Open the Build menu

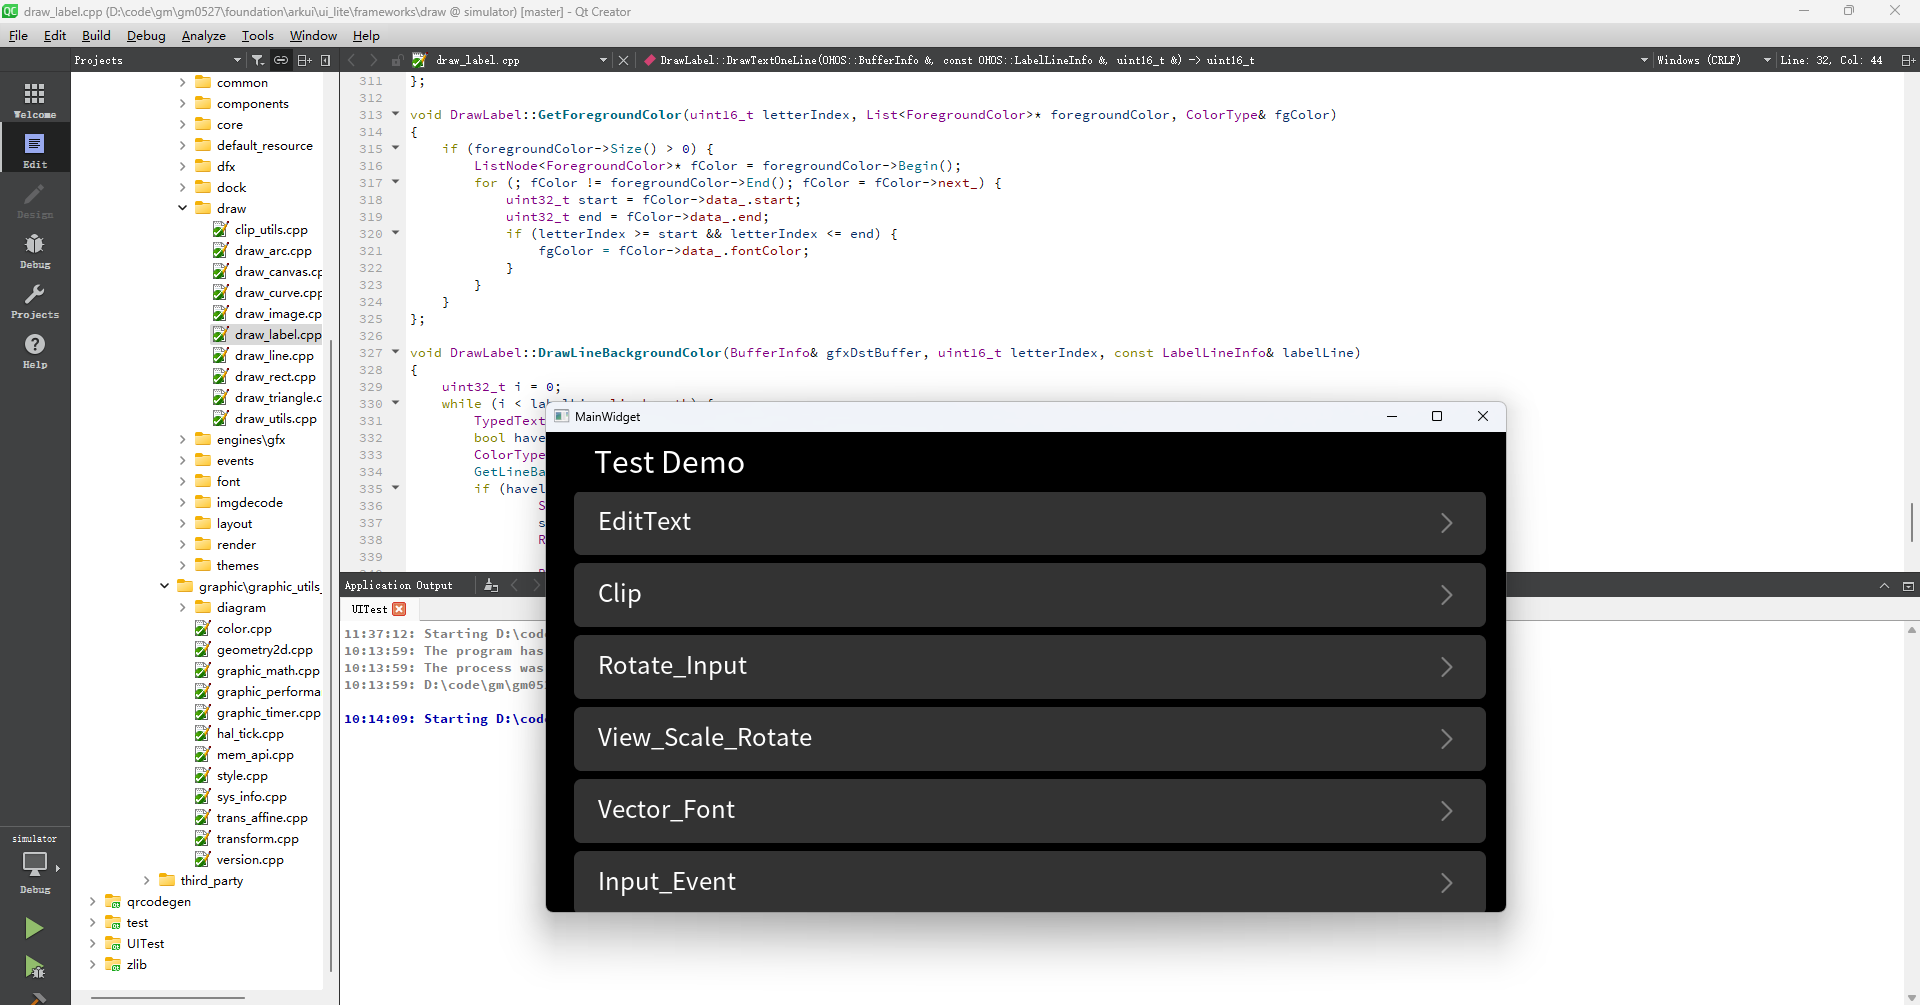[96, 36]
